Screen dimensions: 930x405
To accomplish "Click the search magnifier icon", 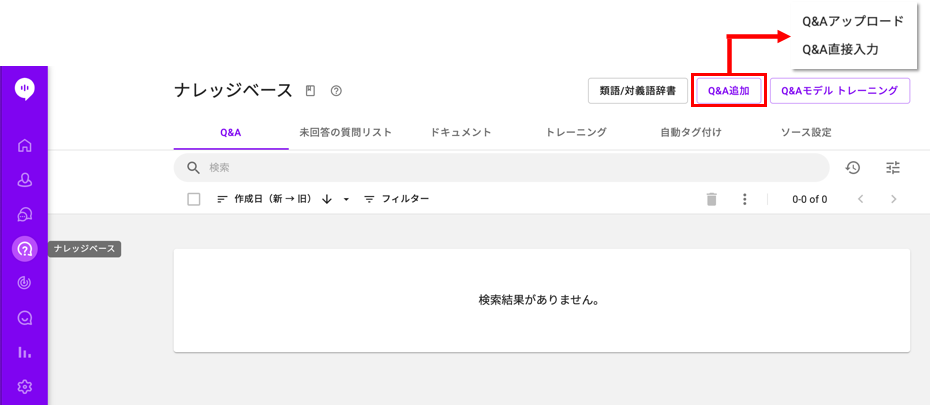I will (193, 168).
